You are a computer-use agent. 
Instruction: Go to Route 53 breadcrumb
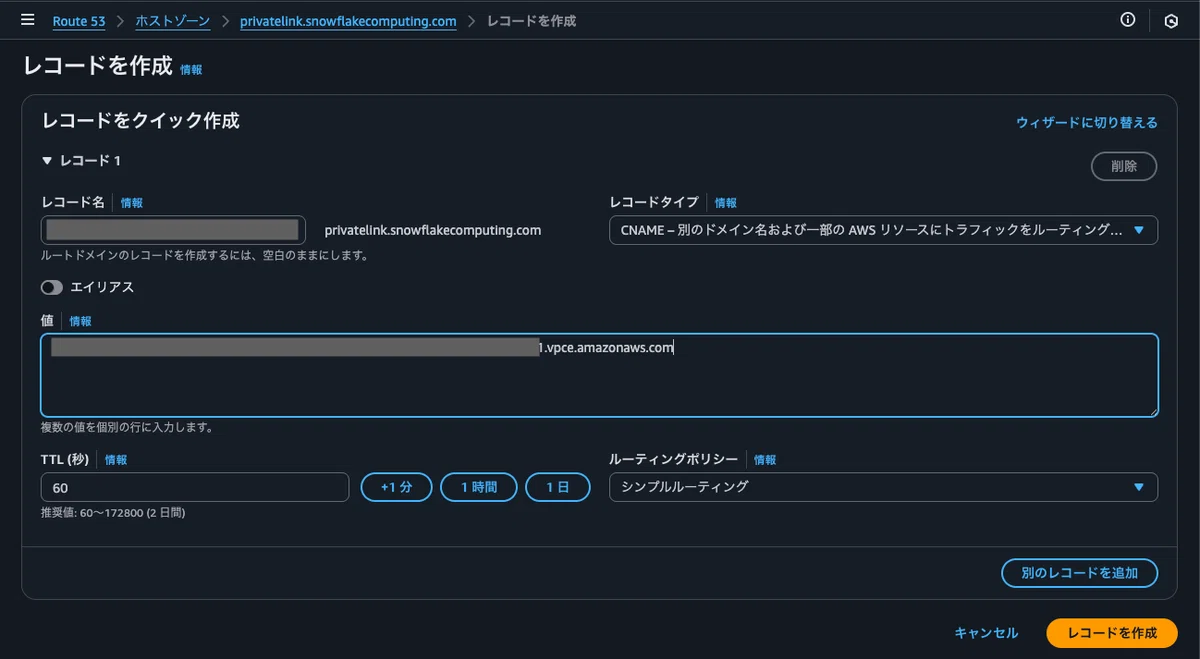click(x=78, y=21)
